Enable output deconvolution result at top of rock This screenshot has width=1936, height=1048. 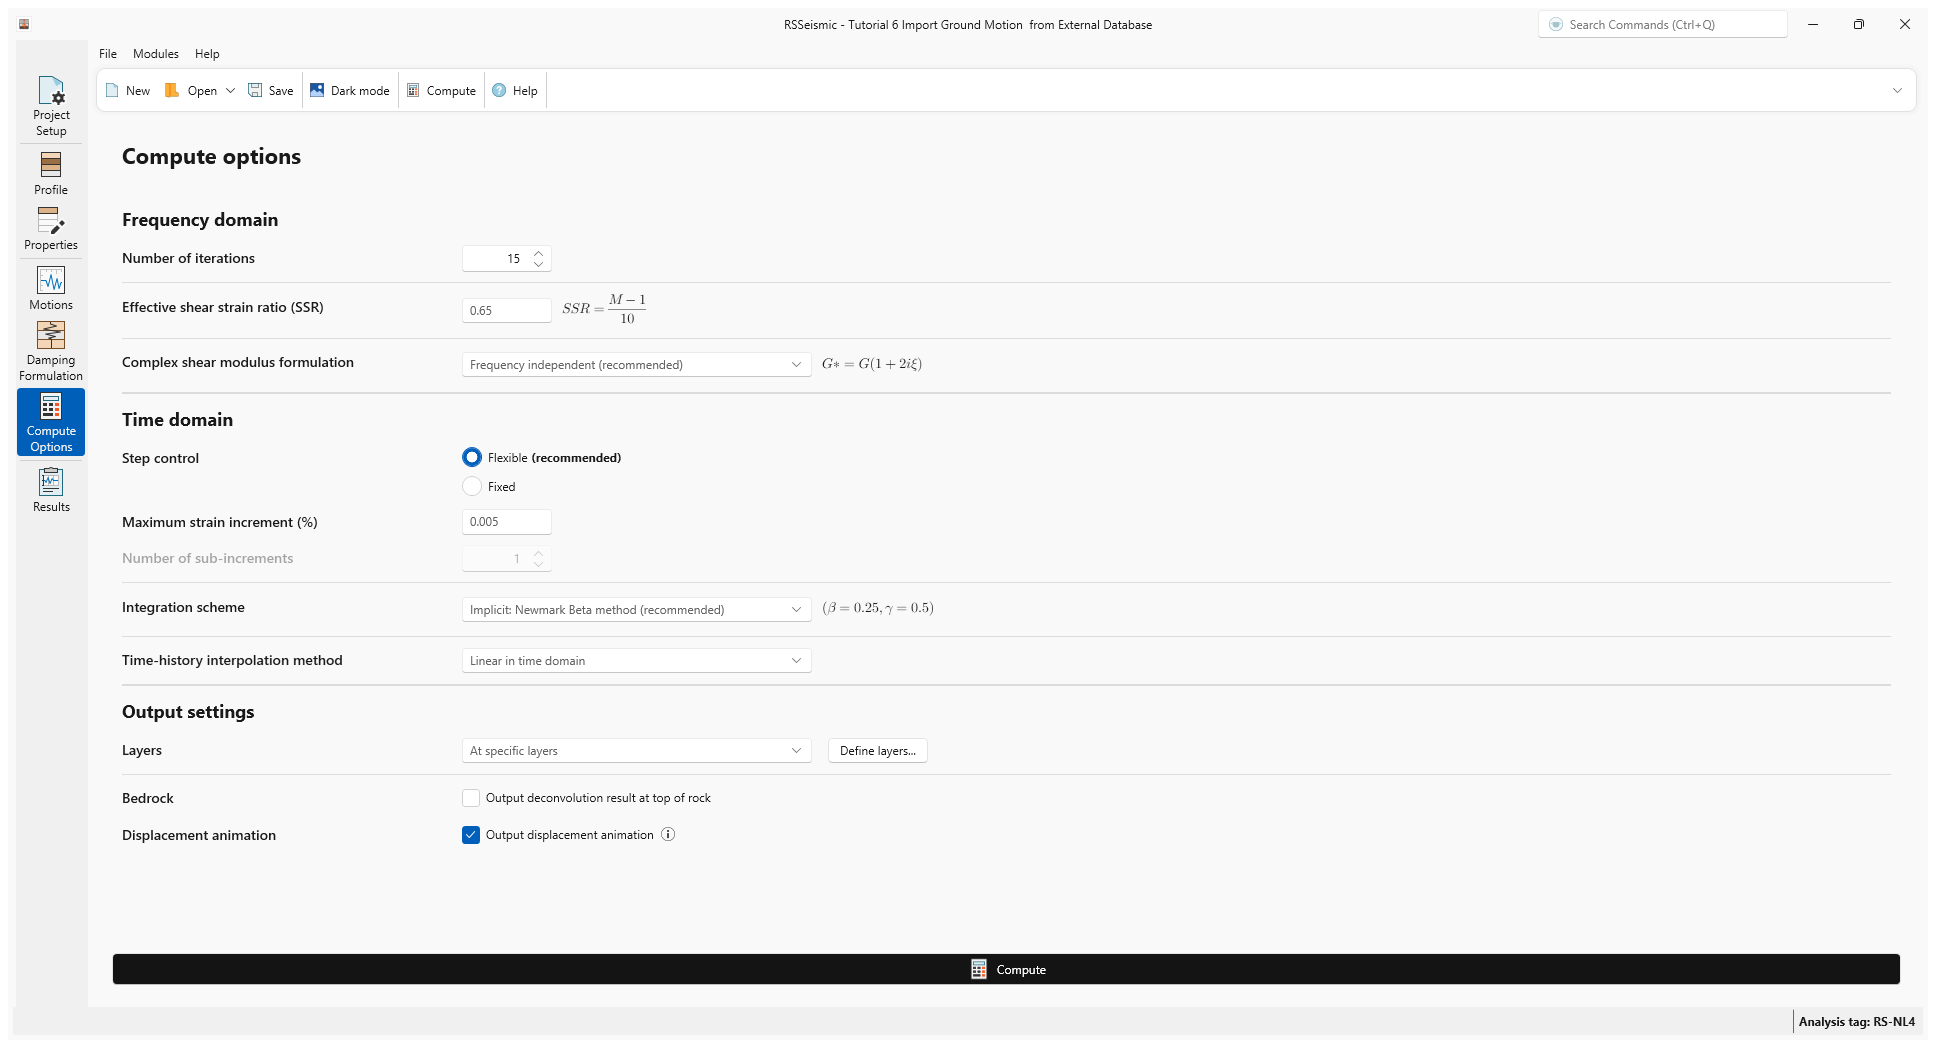[472, 798]
